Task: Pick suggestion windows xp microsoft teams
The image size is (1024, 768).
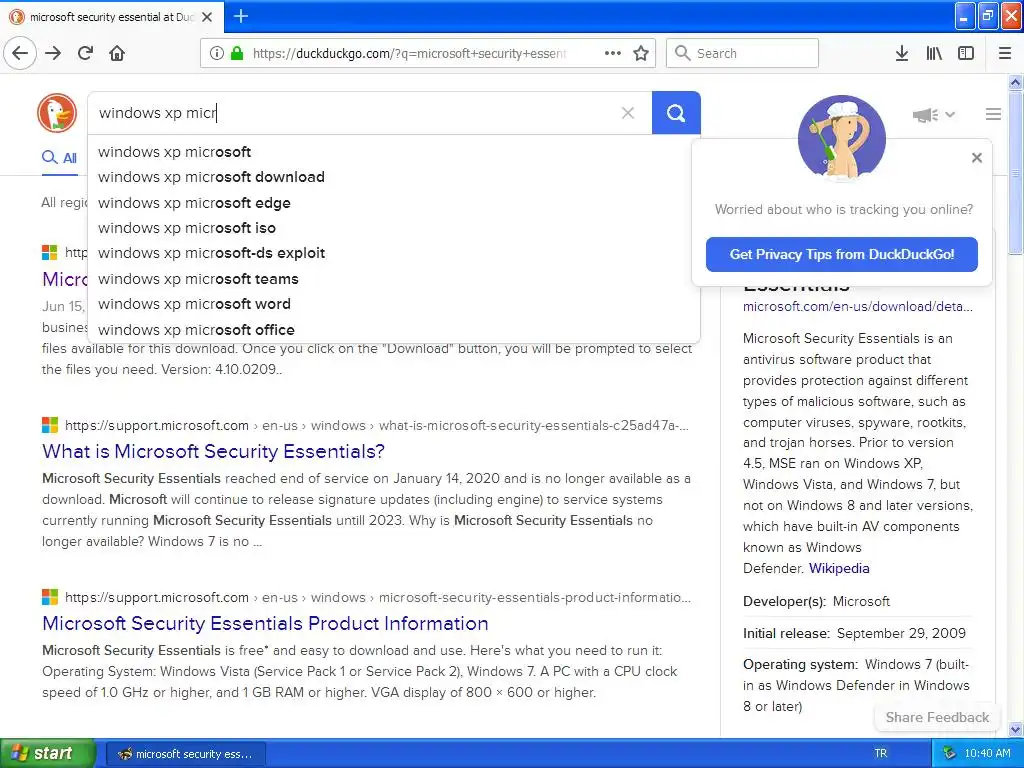Action: point(394,279)
